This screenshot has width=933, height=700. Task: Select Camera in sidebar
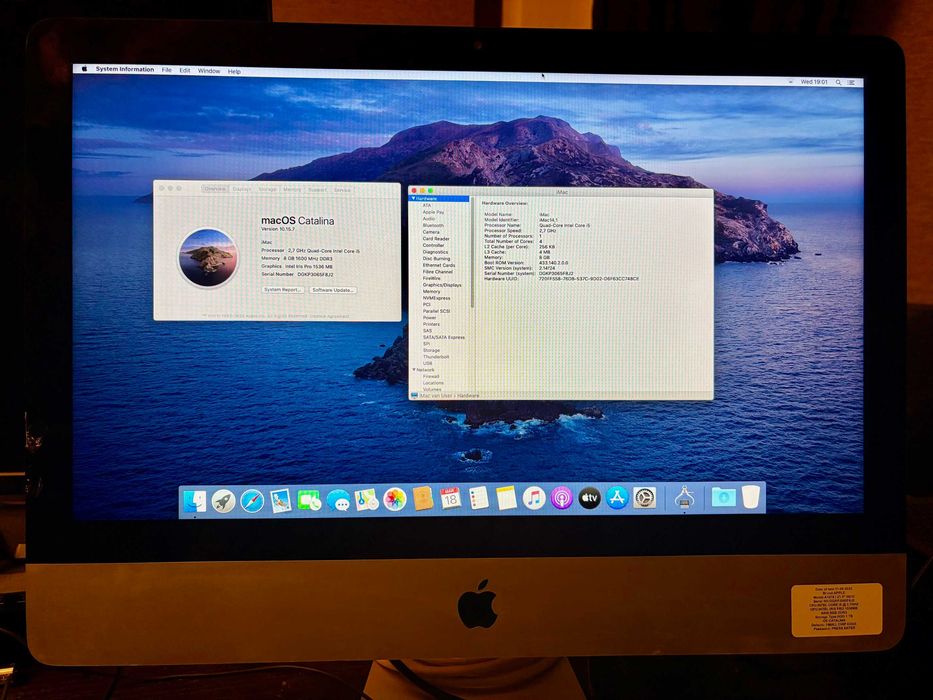tap(431, 232)
